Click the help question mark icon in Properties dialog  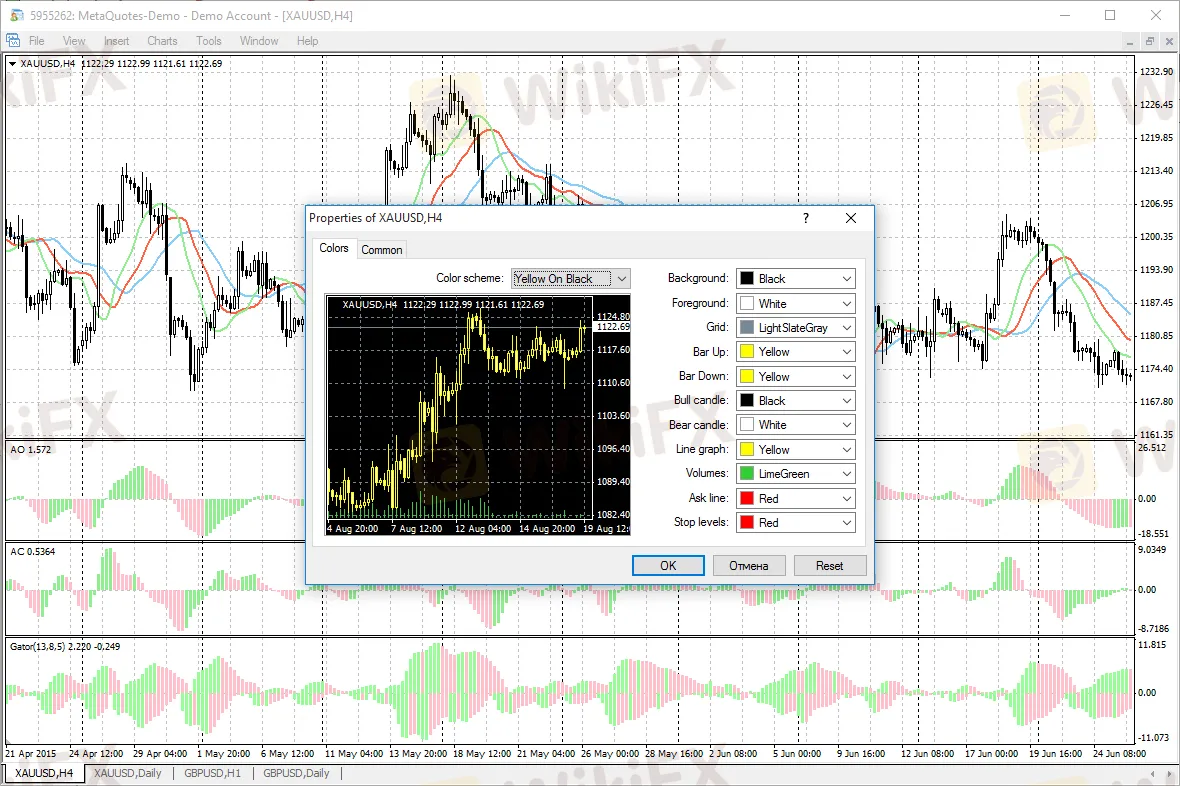(x=805, y=218)
